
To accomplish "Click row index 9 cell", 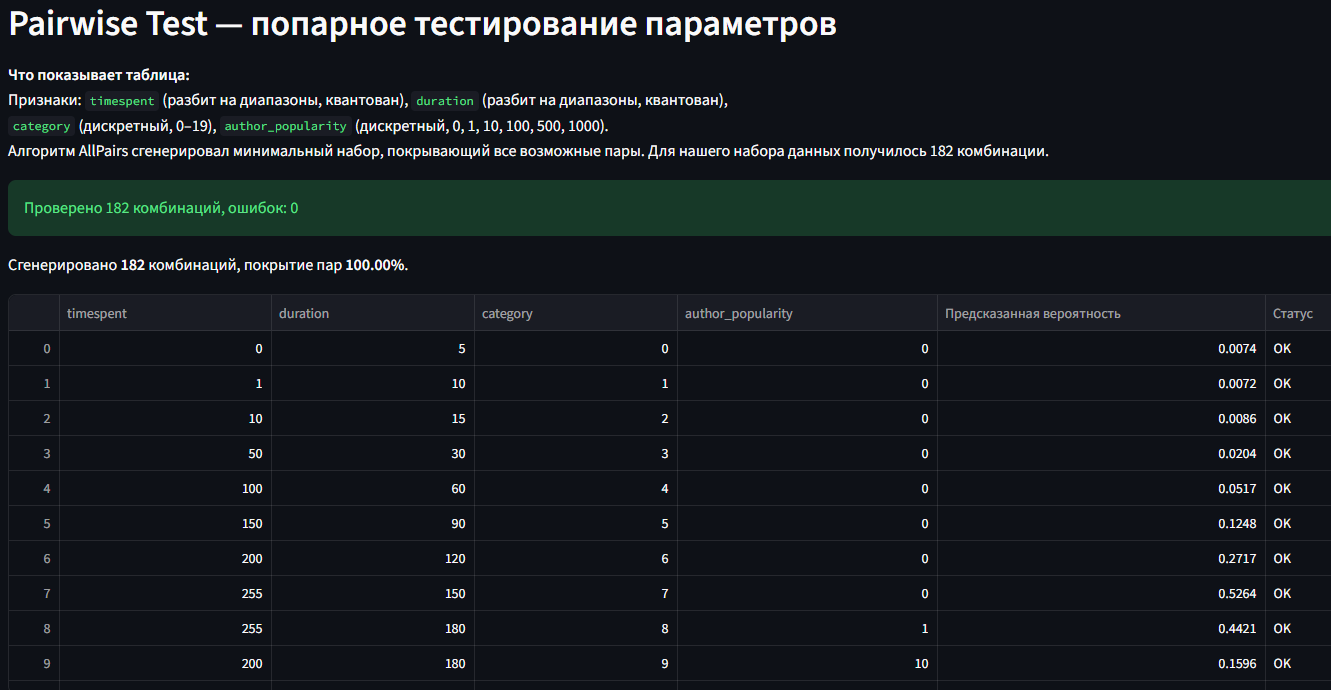I will click(x=34, y=663).
